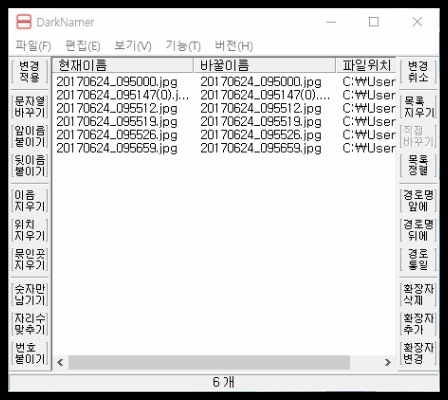
Task: Click new name cell 20170624_095526.jpg
Action: pos(261,135)
